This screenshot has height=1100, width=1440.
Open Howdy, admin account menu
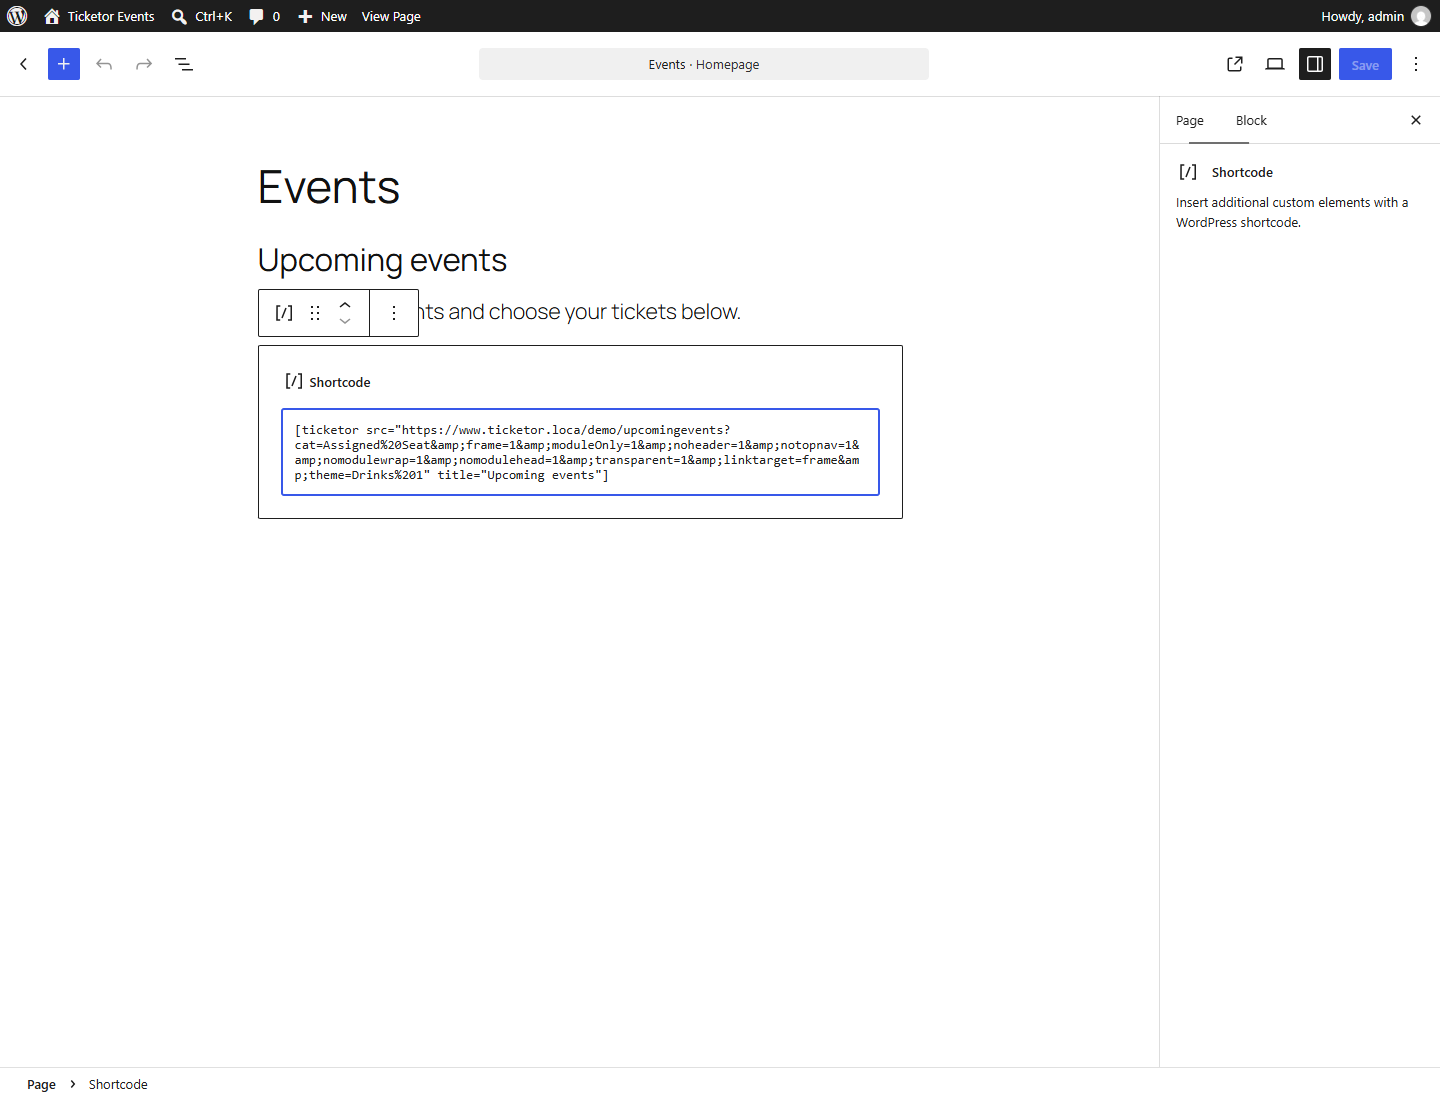(x=1375, y=16)
